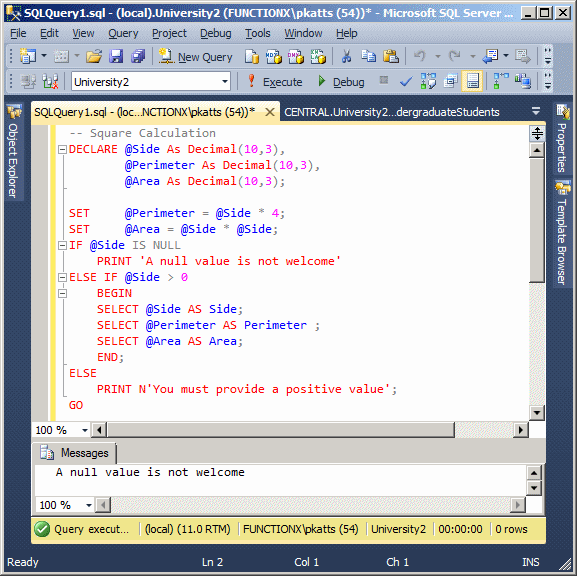Open the Edit menu
The image size is (577, 576).
point(49,33)
